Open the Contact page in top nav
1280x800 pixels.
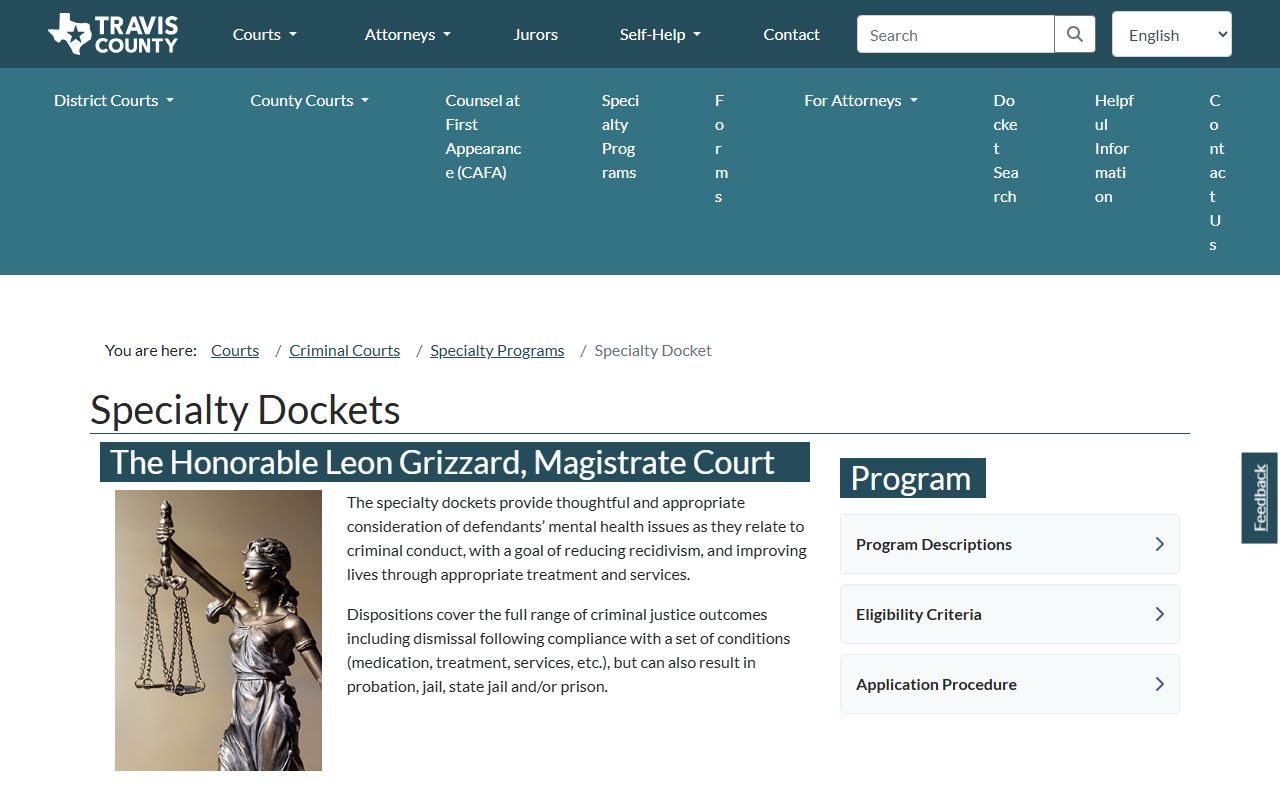[792, 34]
